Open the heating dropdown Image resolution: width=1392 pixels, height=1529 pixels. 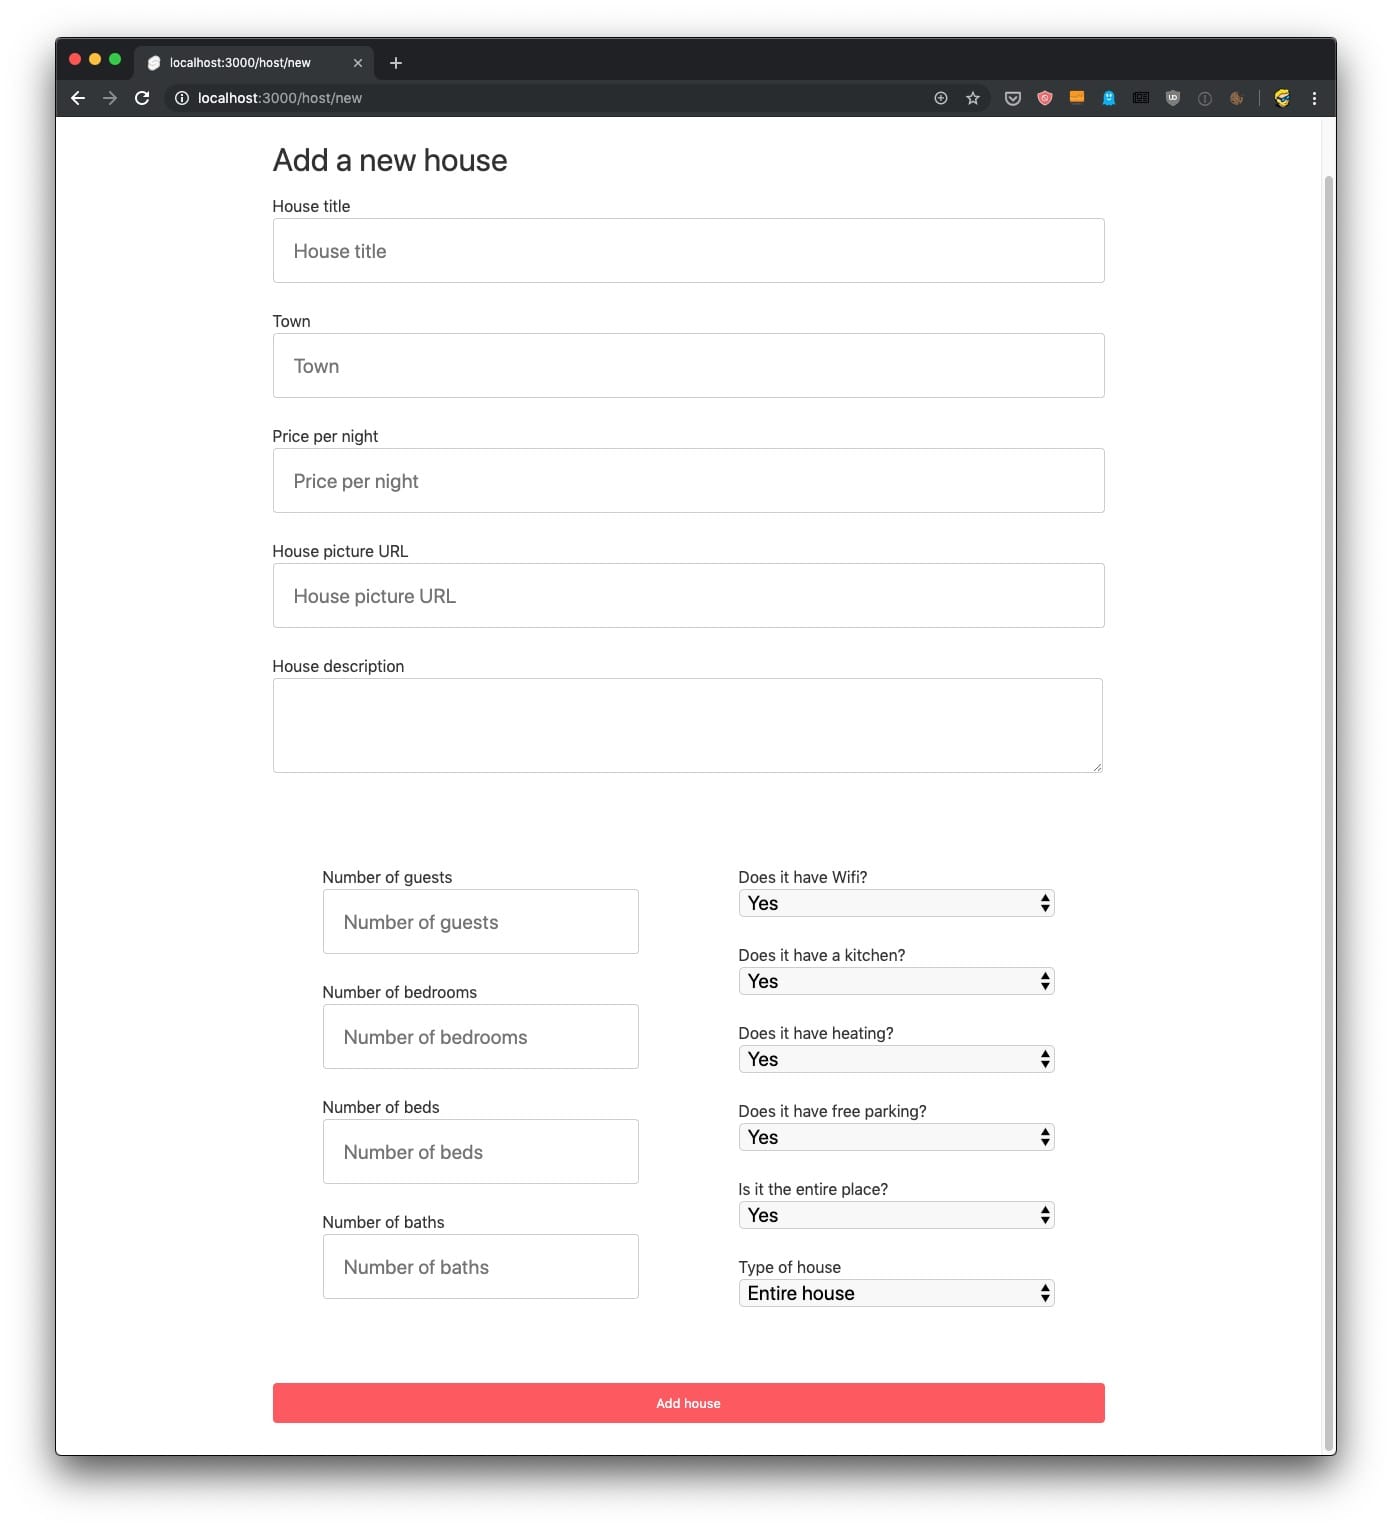point(895,1059)
